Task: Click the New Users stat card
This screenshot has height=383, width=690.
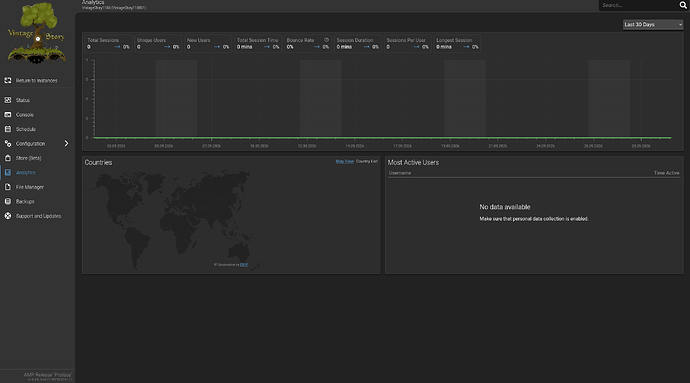Action: [208, 44]
